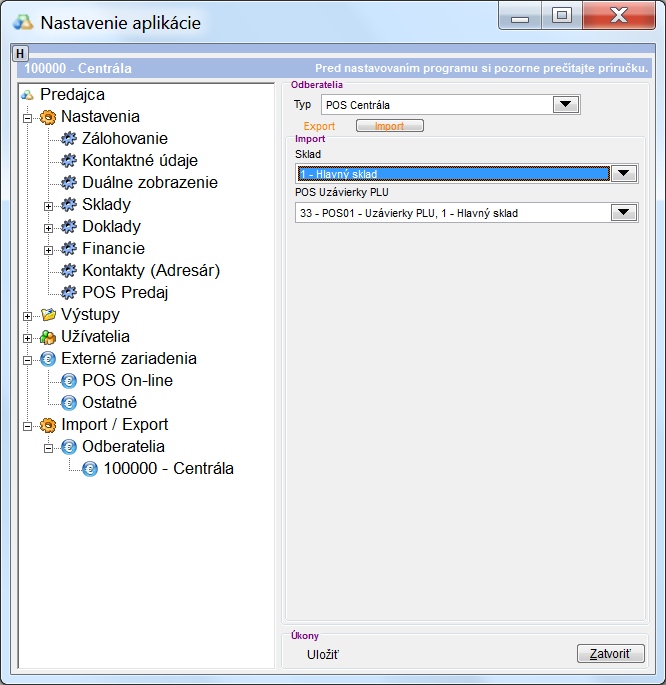Viewport: 666px width, 685px height.
Task: Expand the Sklady tree node
Action: (48, 205)
